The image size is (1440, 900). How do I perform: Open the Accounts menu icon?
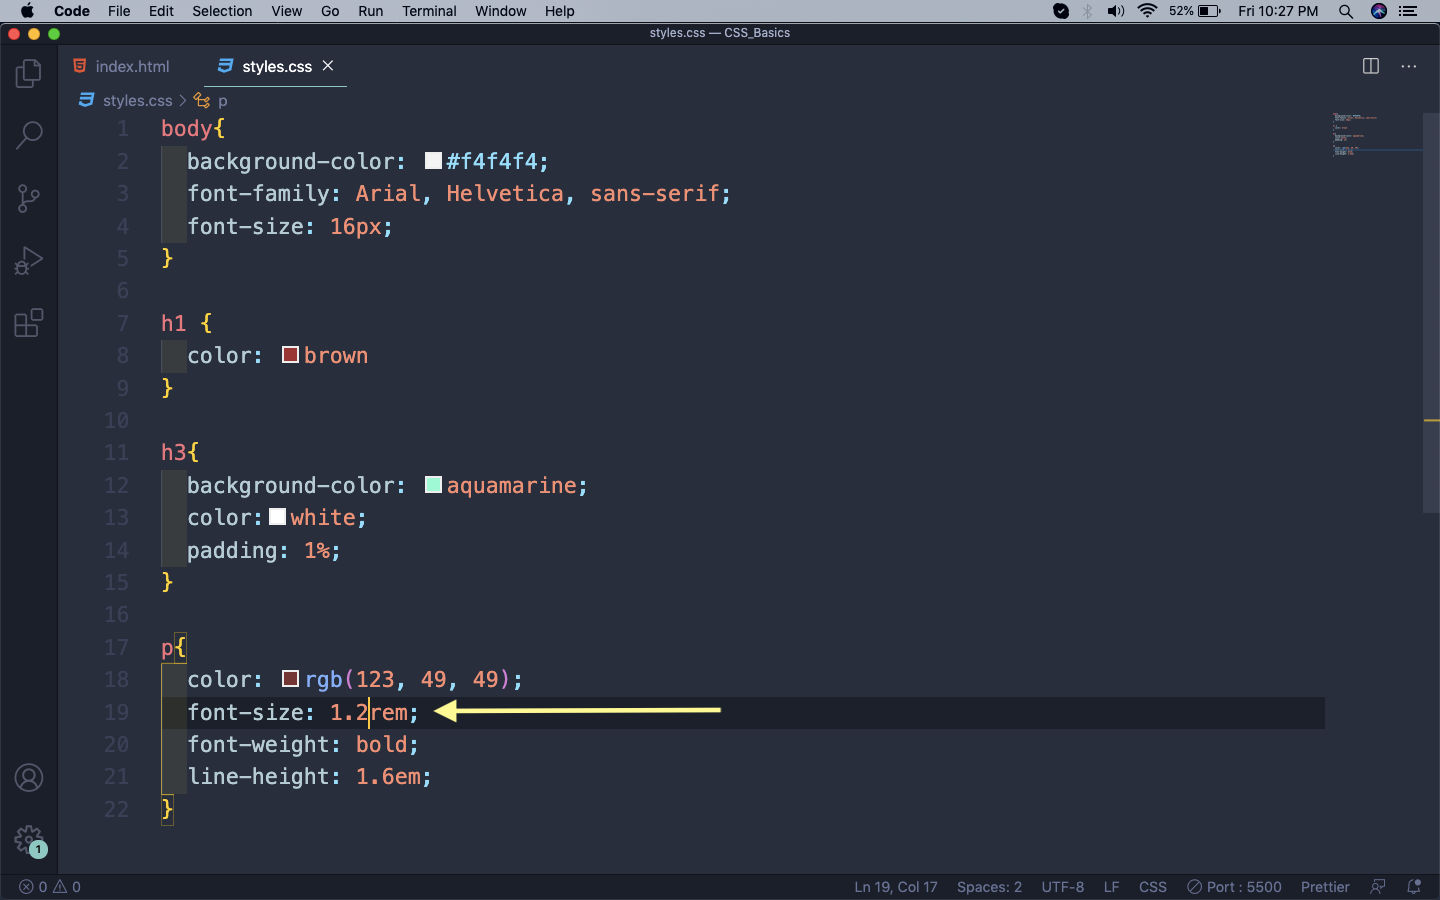pyautogui.click(x=29, y=777)
